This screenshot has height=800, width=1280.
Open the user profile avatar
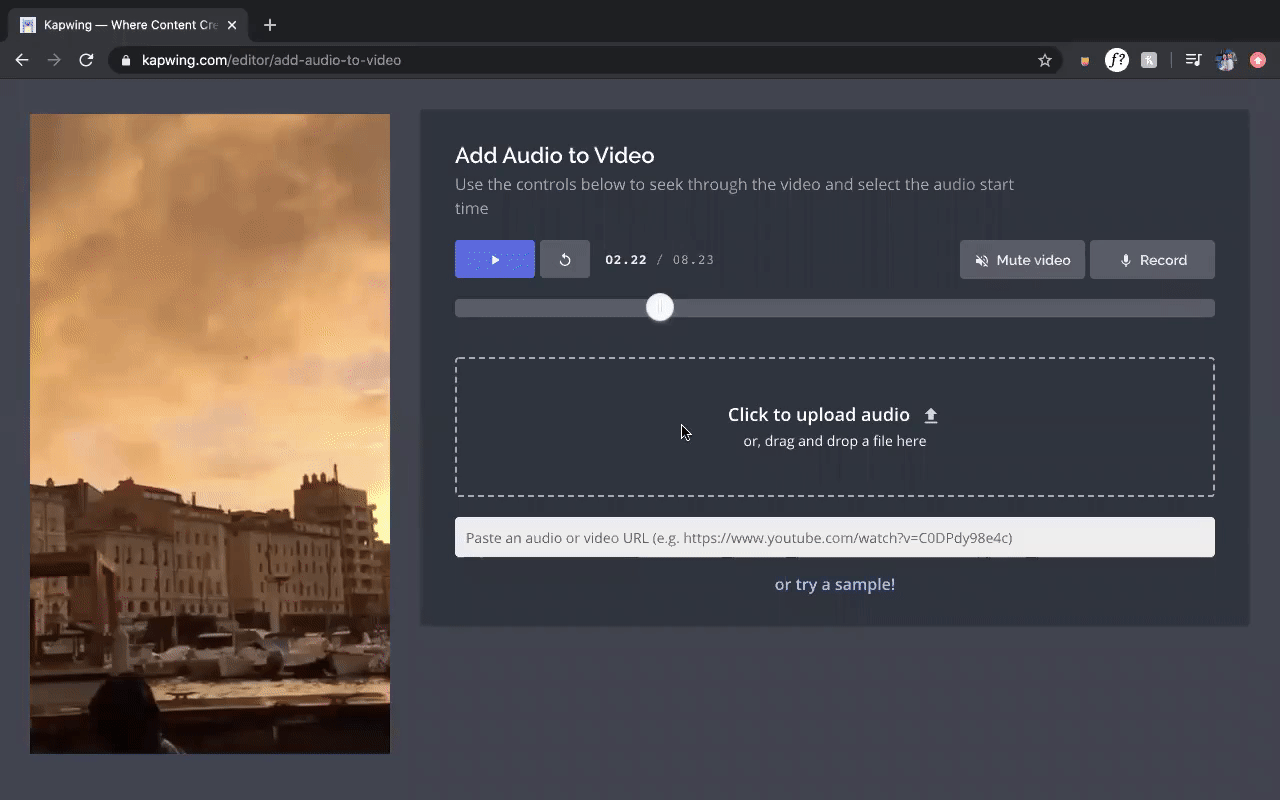pyautogui.click(x=1226, y=60)
